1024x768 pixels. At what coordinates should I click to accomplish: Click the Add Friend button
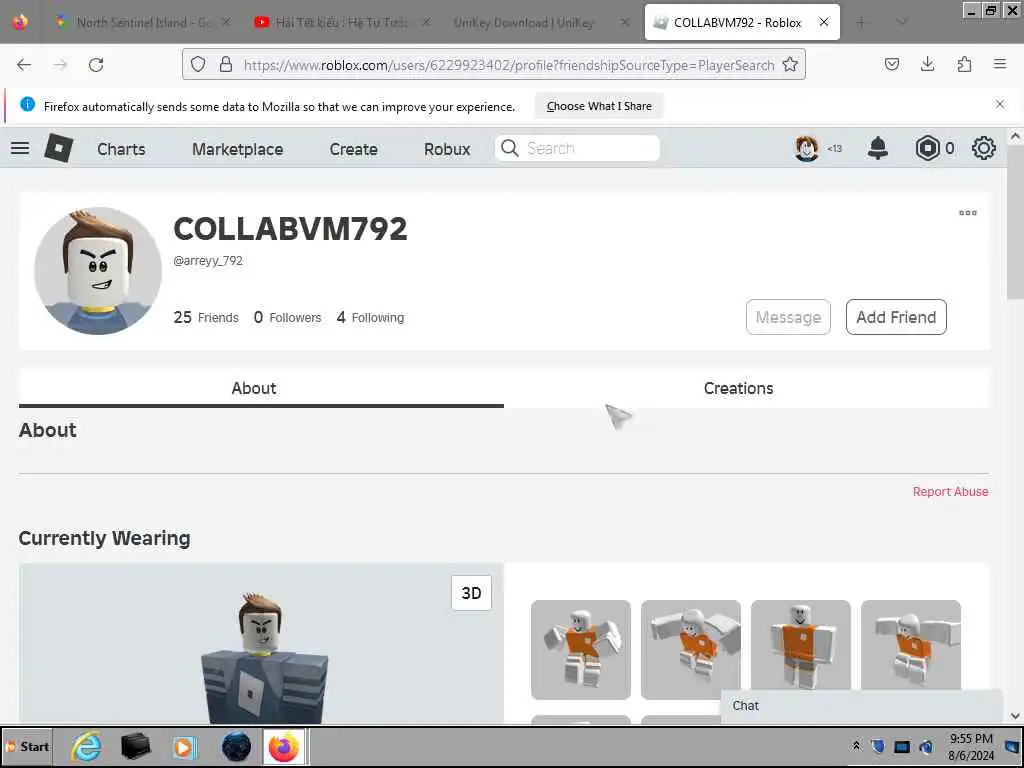click(x=896, y=317)
